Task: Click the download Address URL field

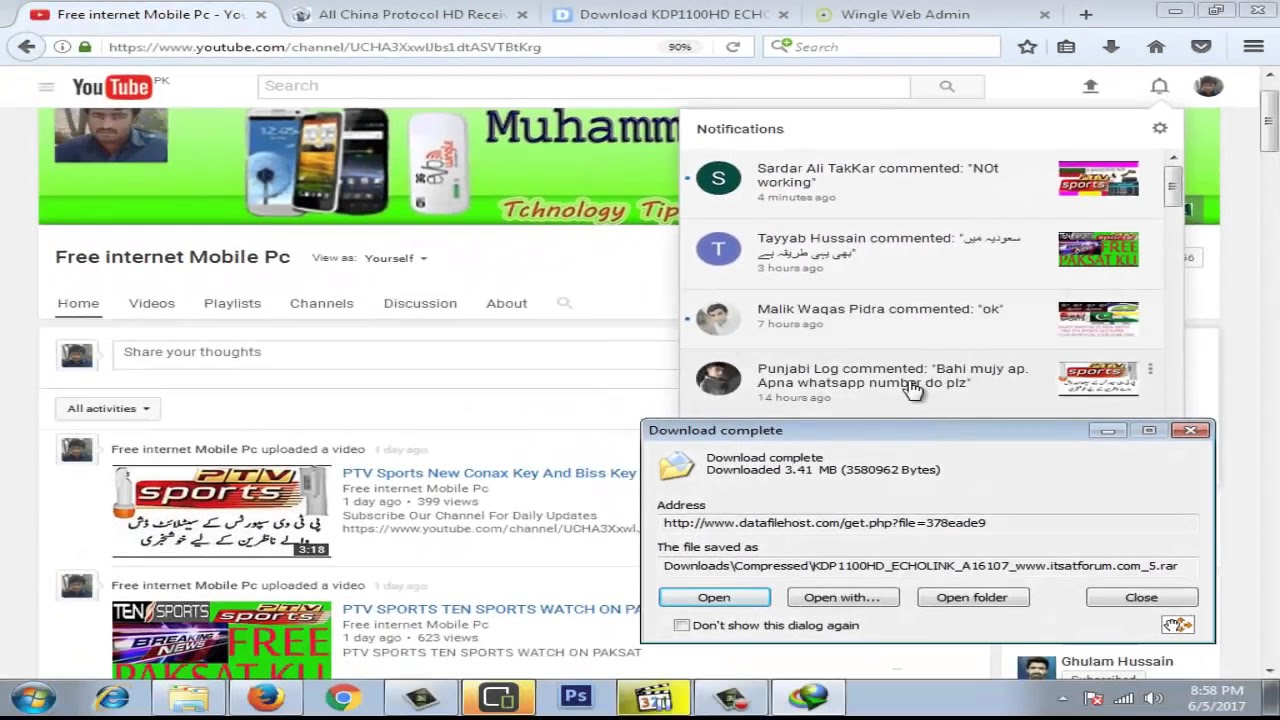Action: pyautogui.click(x=928, y=523)
